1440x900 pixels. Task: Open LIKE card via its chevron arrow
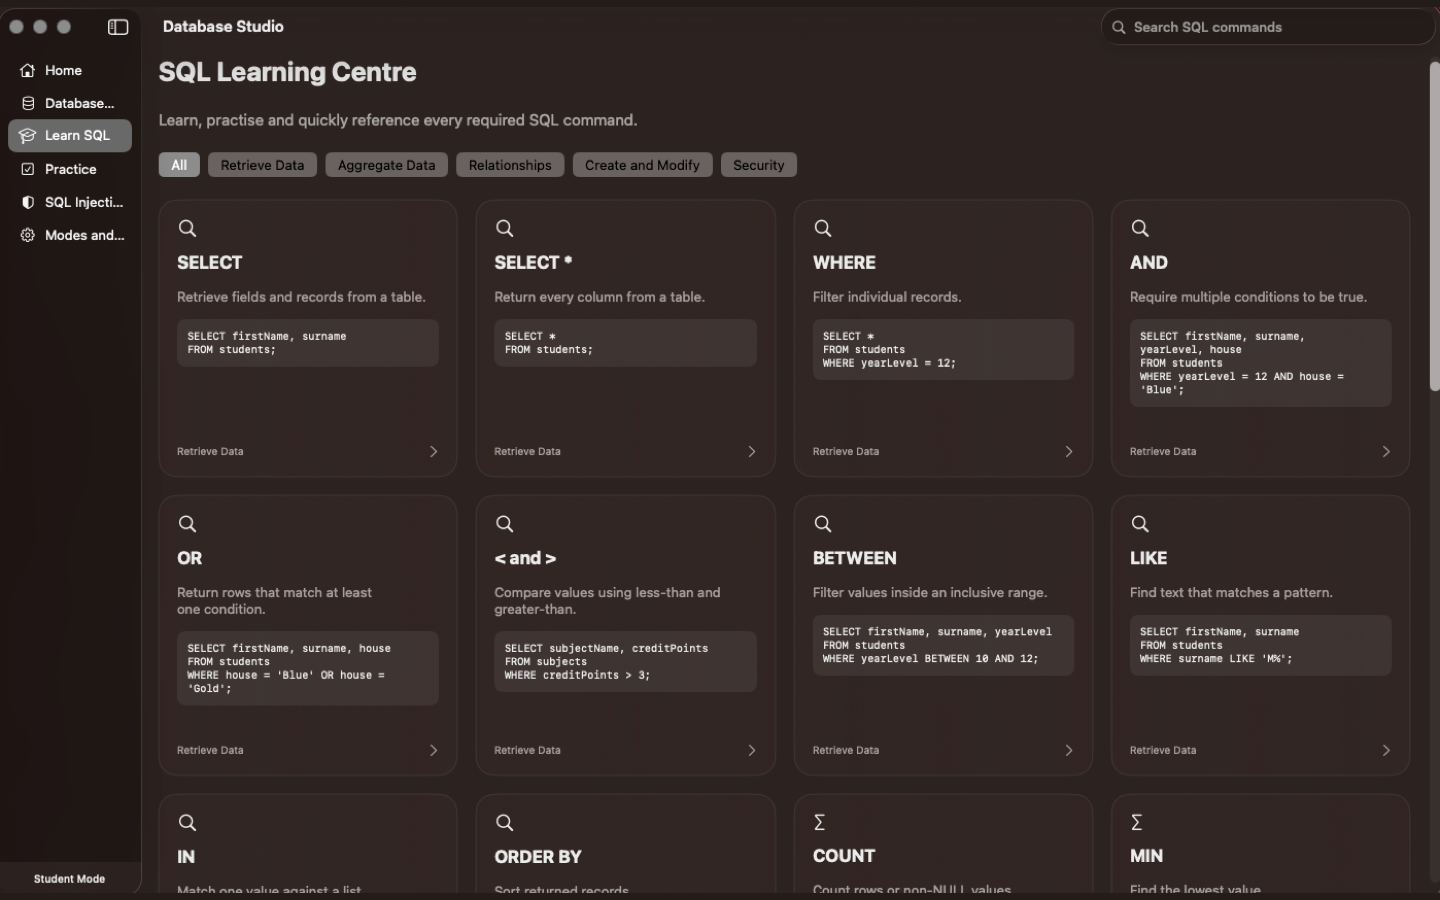tap(1386, 750)
